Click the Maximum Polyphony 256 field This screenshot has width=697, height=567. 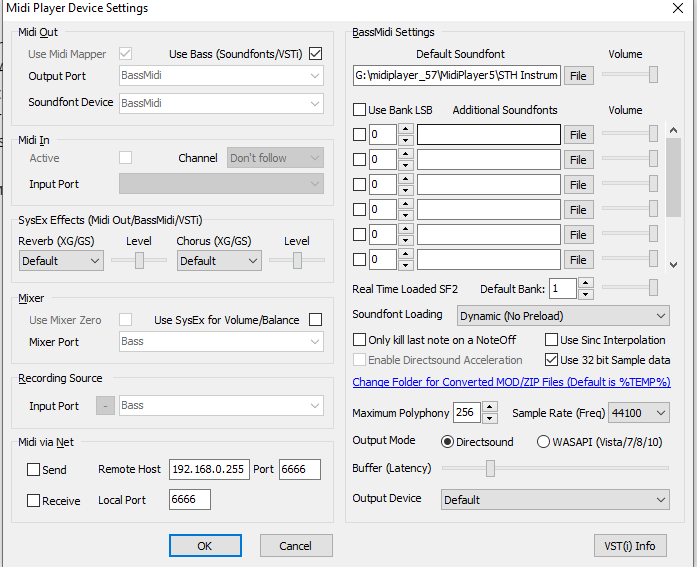pos(466,412)
